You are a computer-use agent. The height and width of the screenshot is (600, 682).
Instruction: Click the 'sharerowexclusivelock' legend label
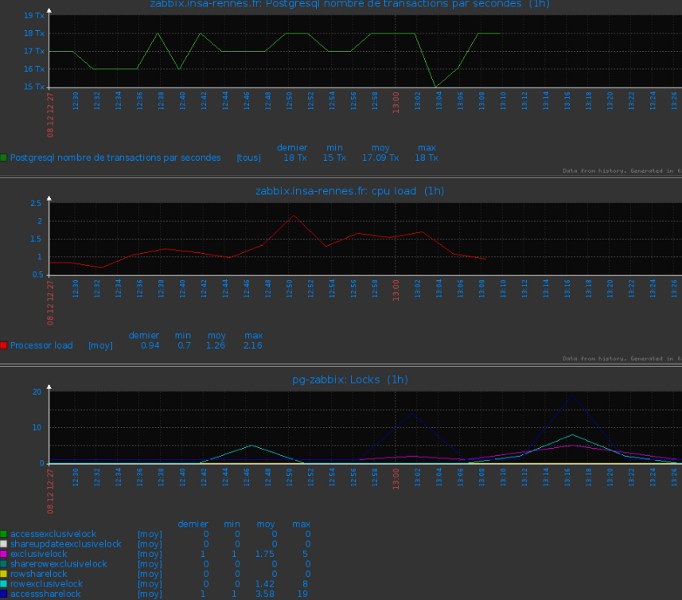(58, 564)
